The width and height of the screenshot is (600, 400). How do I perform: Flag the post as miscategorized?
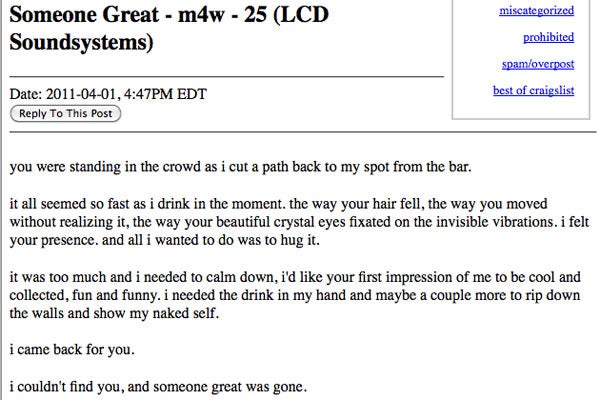[x=537, y=10]
